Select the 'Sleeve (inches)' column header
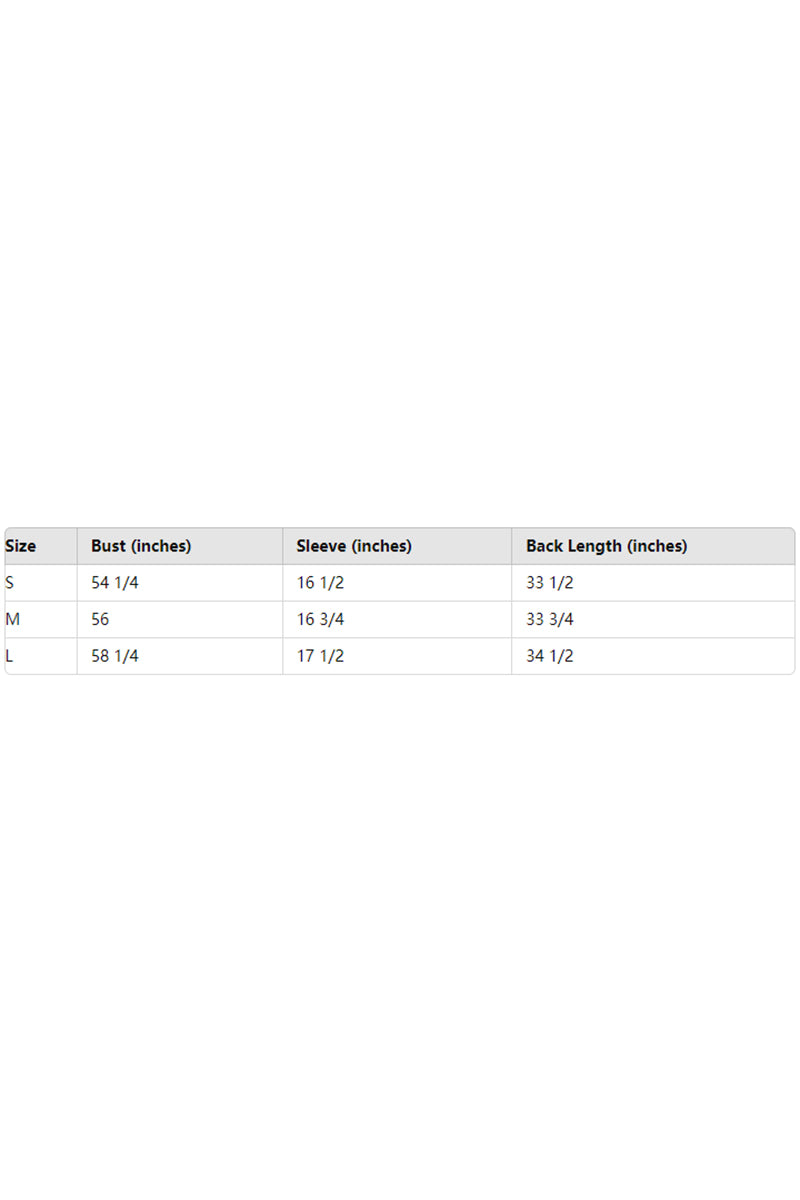Image resolution: width=800 pixels, height=1200 pixels. click(x=354, y=546)
